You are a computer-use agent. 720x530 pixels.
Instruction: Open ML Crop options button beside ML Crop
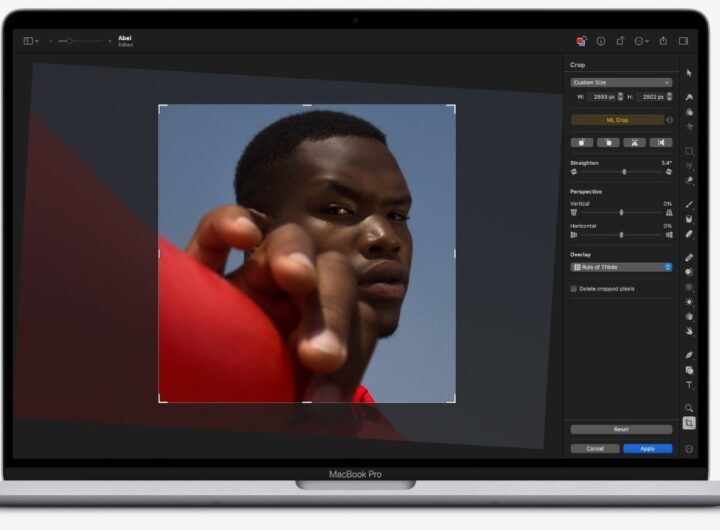pos(669,120)
